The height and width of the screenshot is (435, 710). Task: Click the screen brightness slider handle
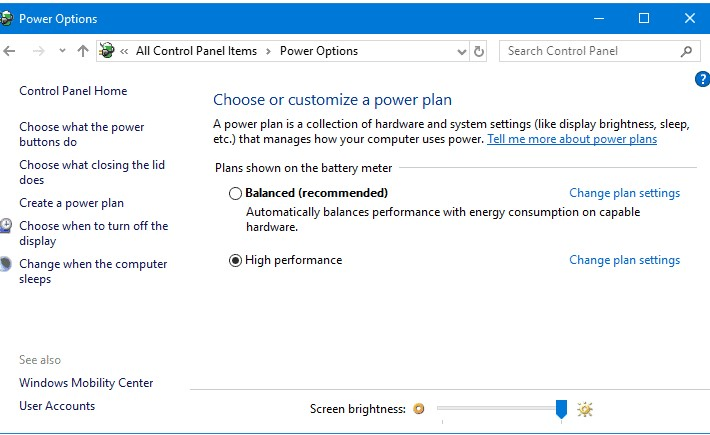click(x=561, y=408)
